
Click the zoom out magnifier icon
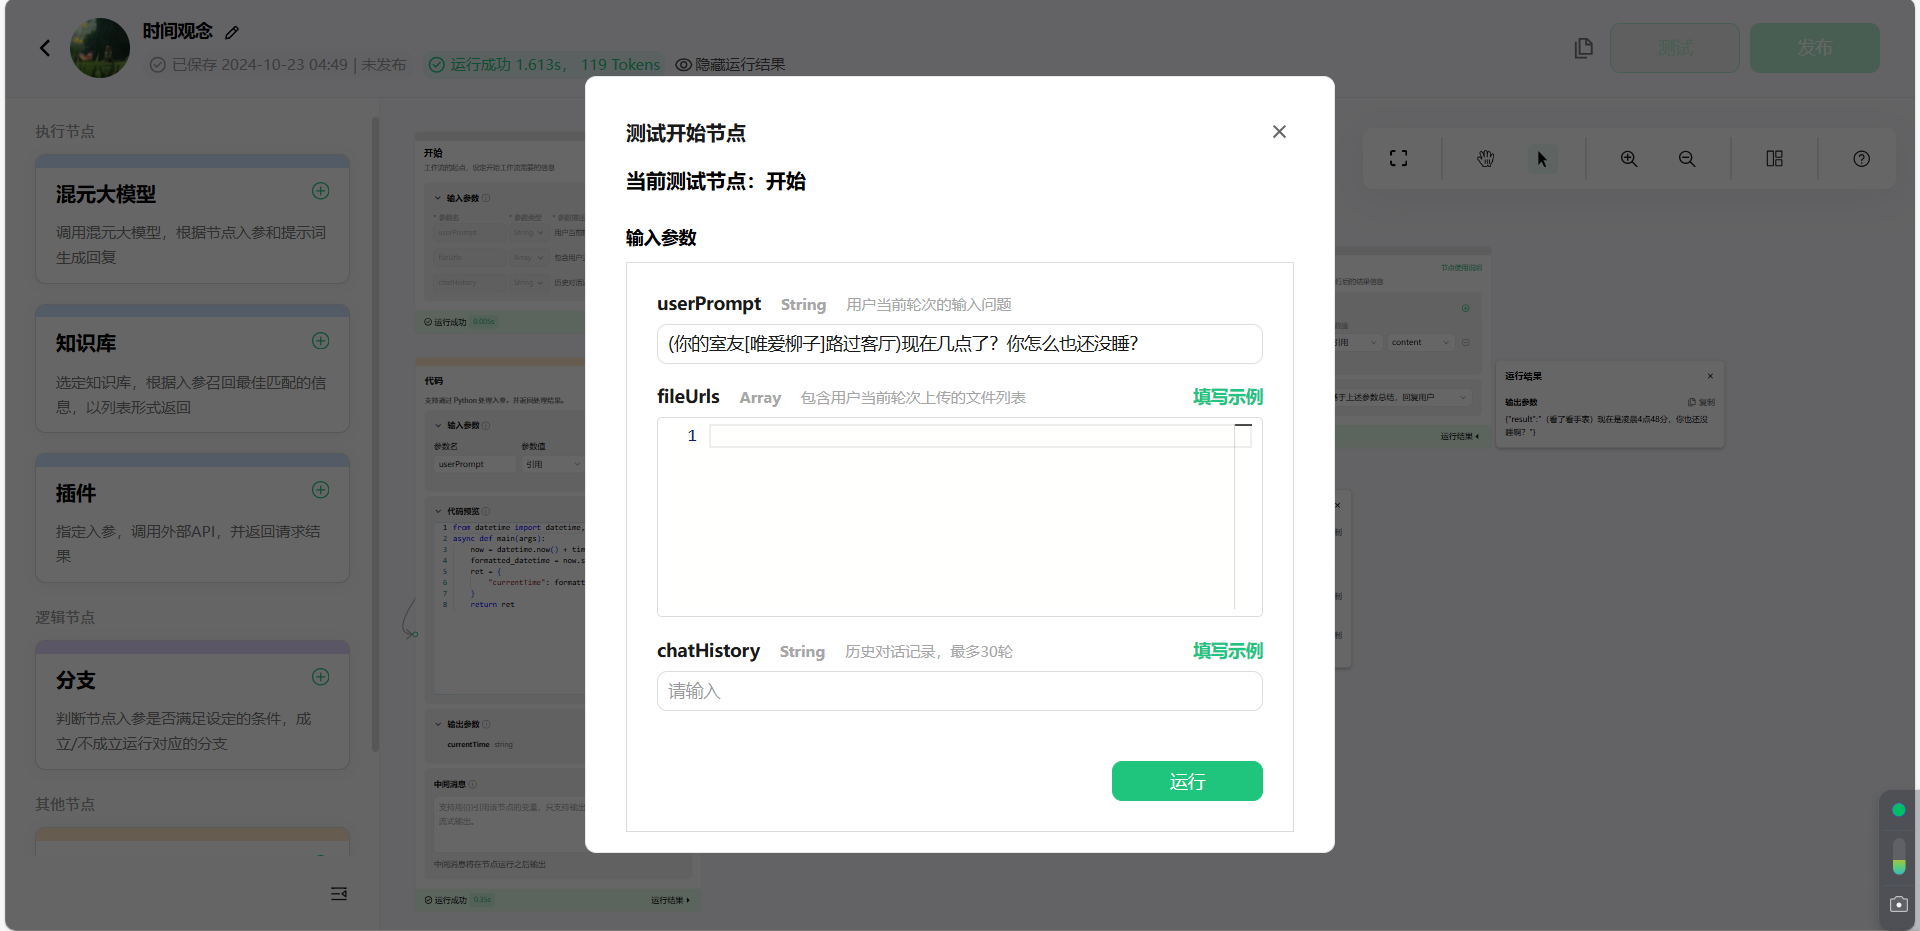click(1687, 159)
